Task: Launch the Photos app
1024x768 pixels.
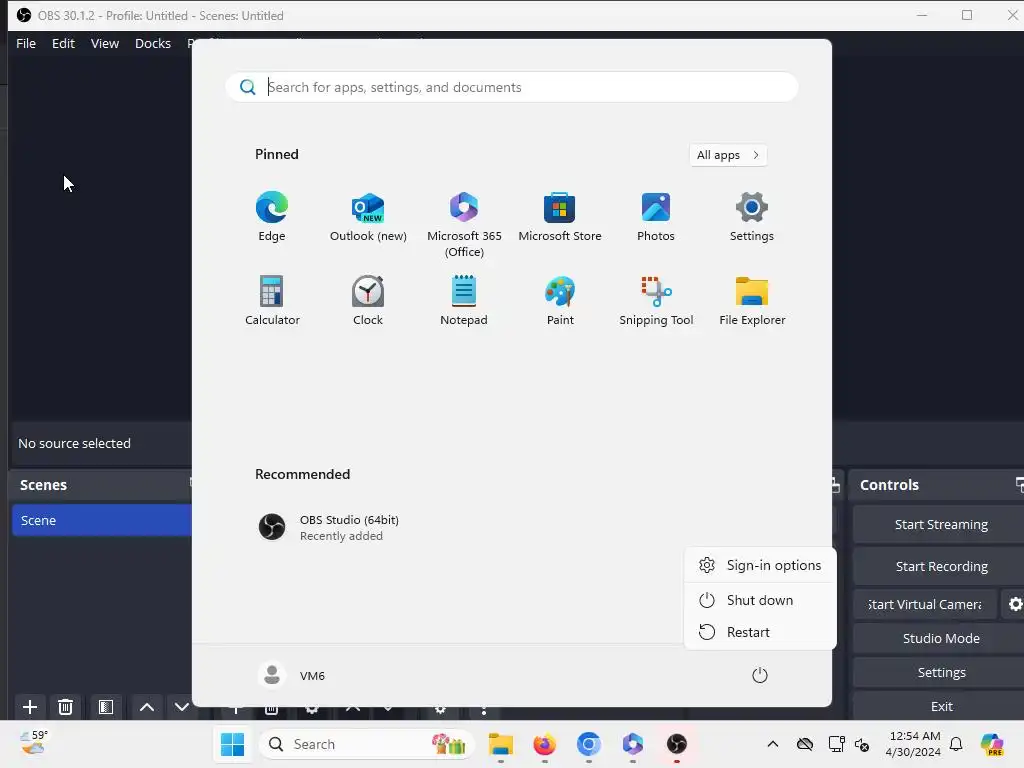Action: point(656,216)
